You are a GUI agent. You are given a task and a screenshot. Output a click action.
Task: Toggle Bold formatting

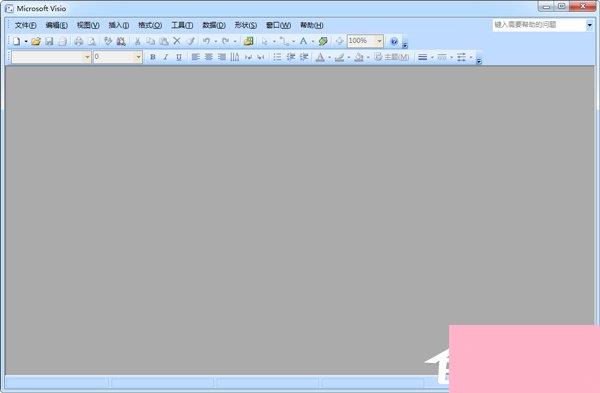[153, 57]
